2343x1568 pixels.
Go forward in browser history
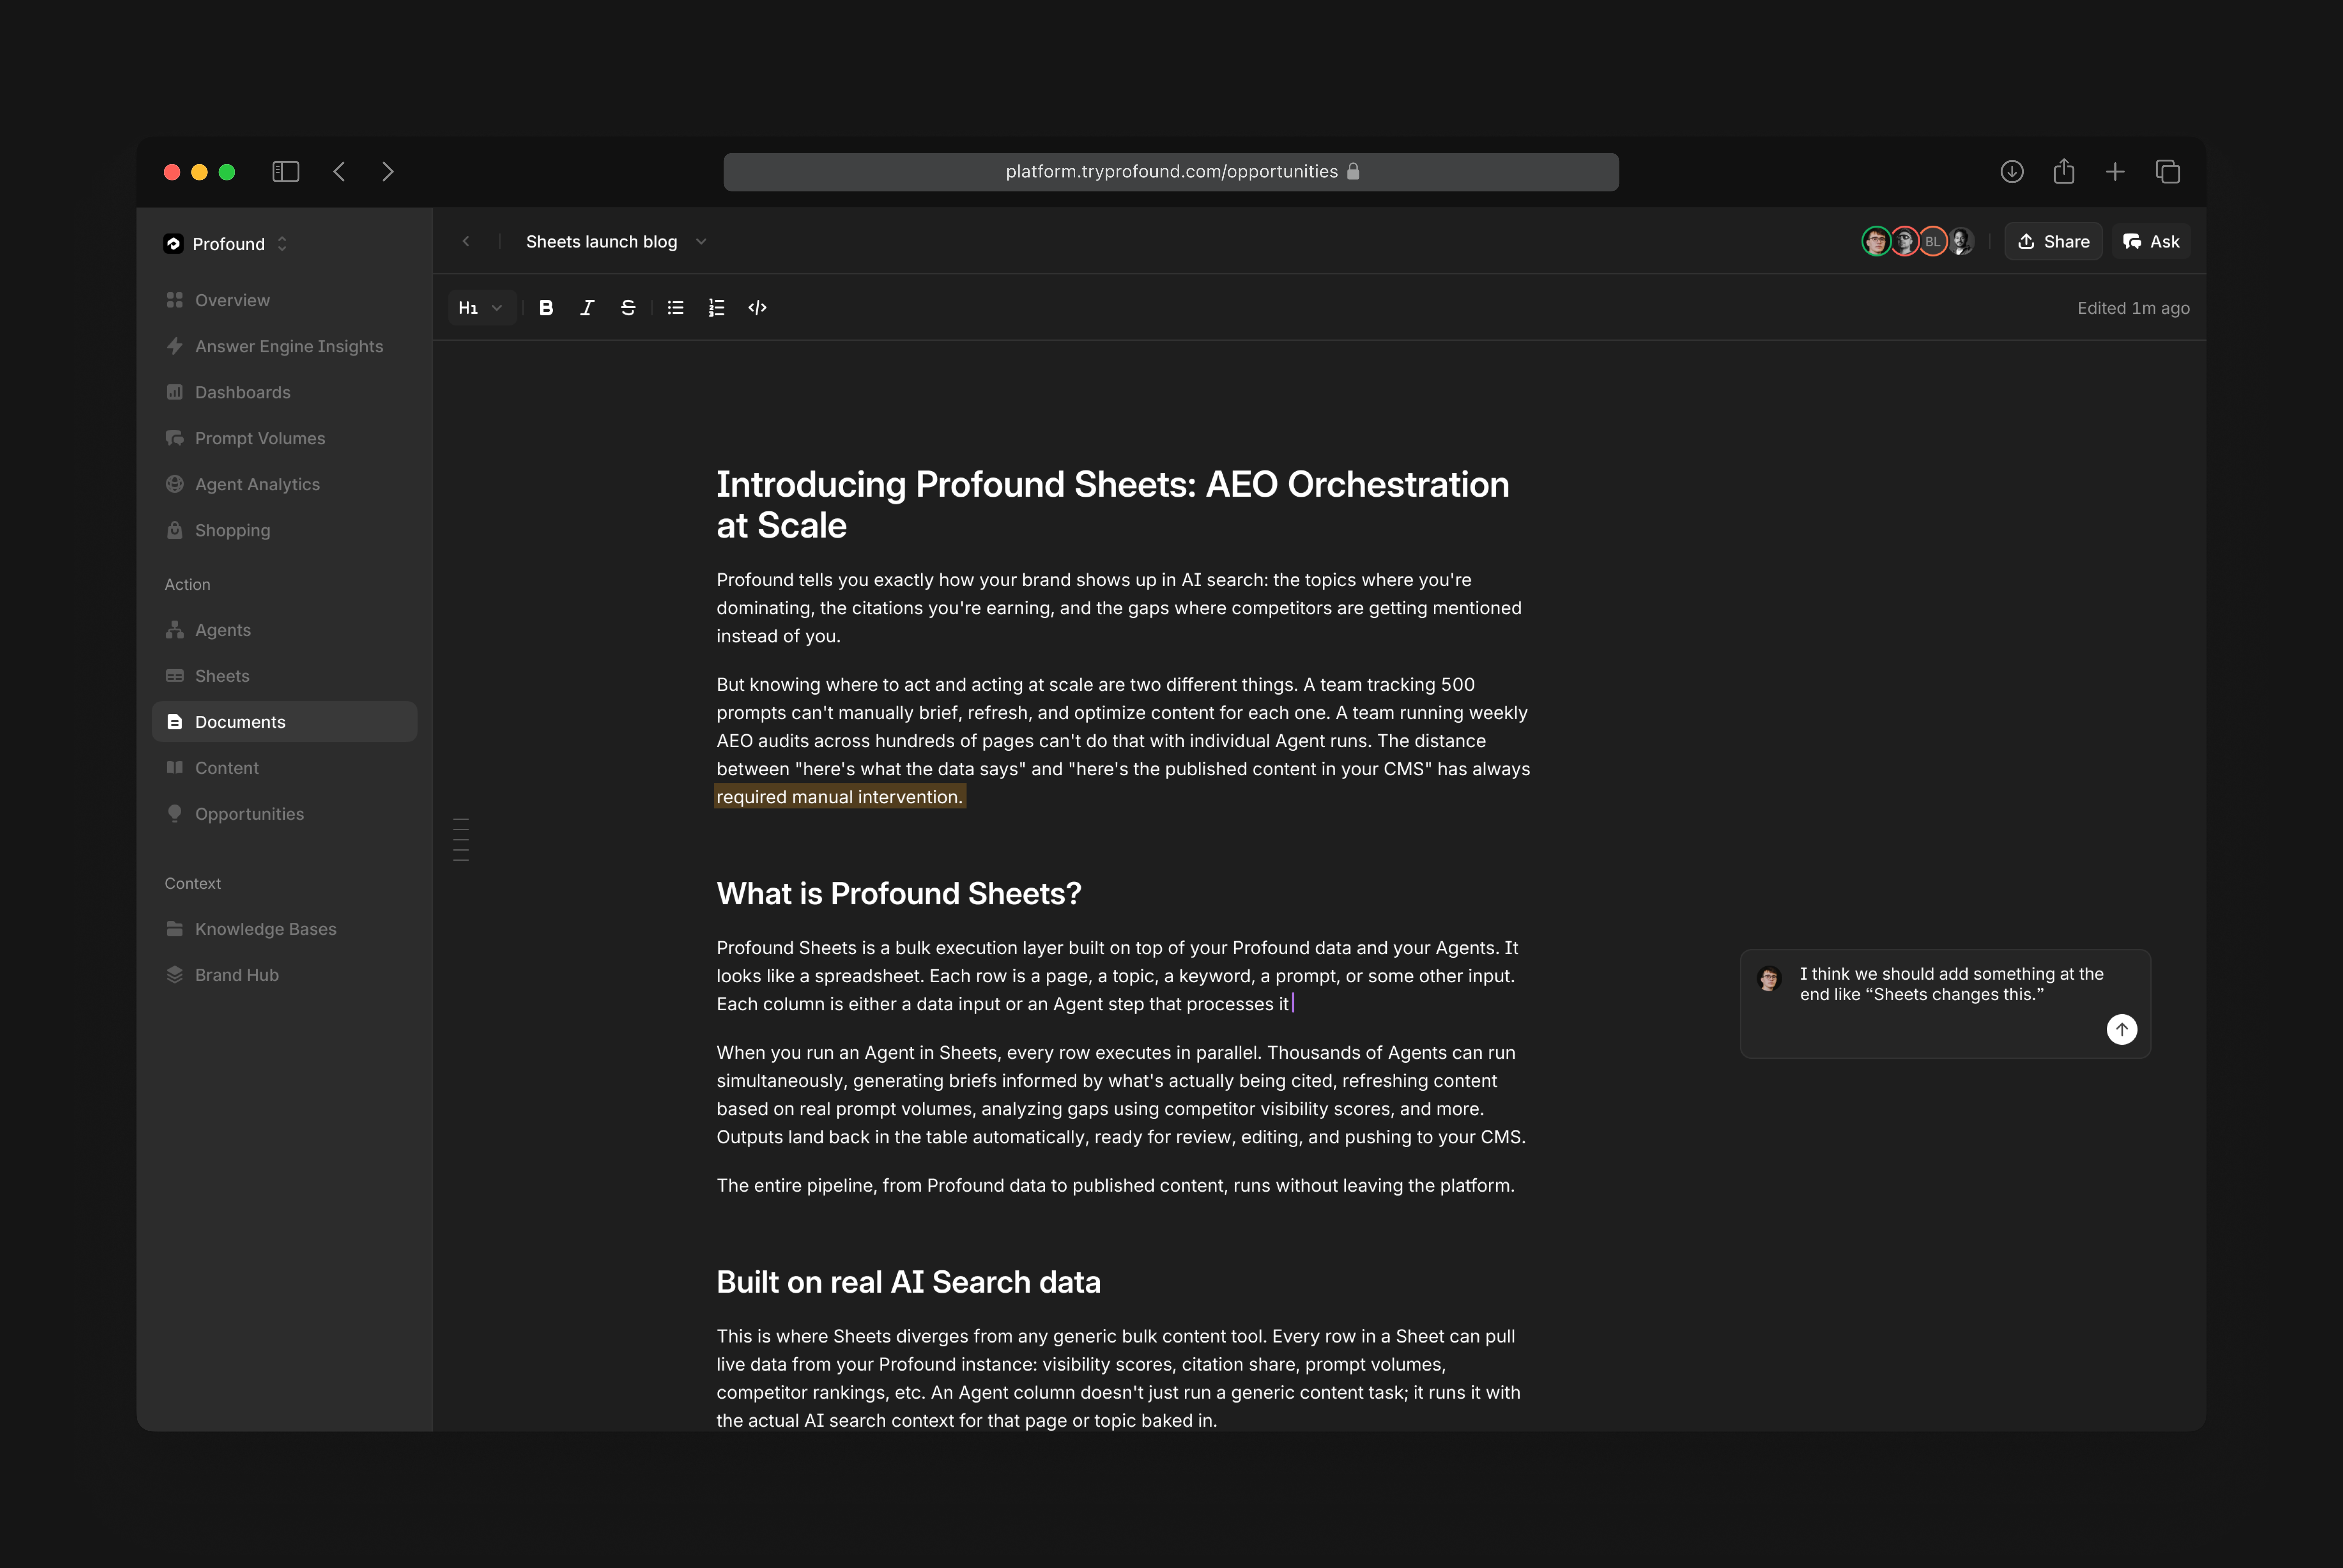pyautogui.click(x=388, y=172)
